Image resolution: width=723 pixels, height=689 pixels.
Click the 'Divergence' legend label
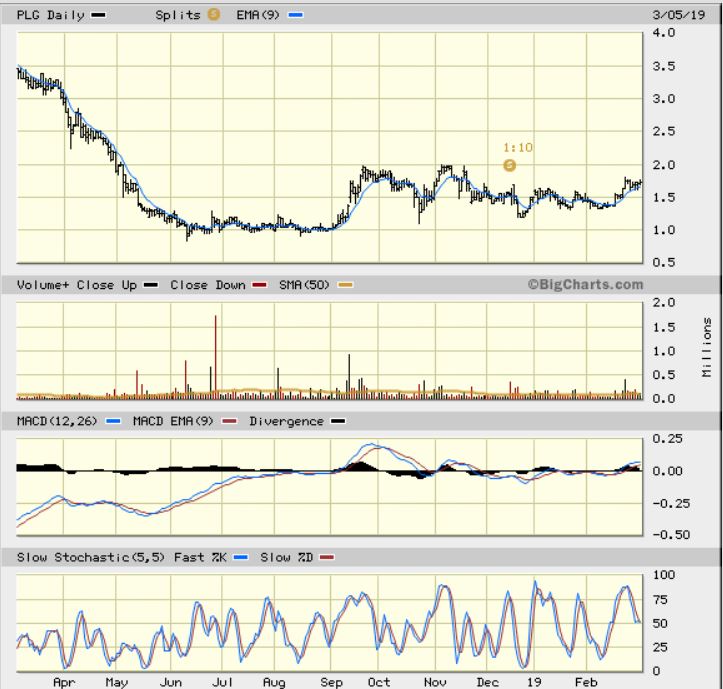tap(286, 422)
